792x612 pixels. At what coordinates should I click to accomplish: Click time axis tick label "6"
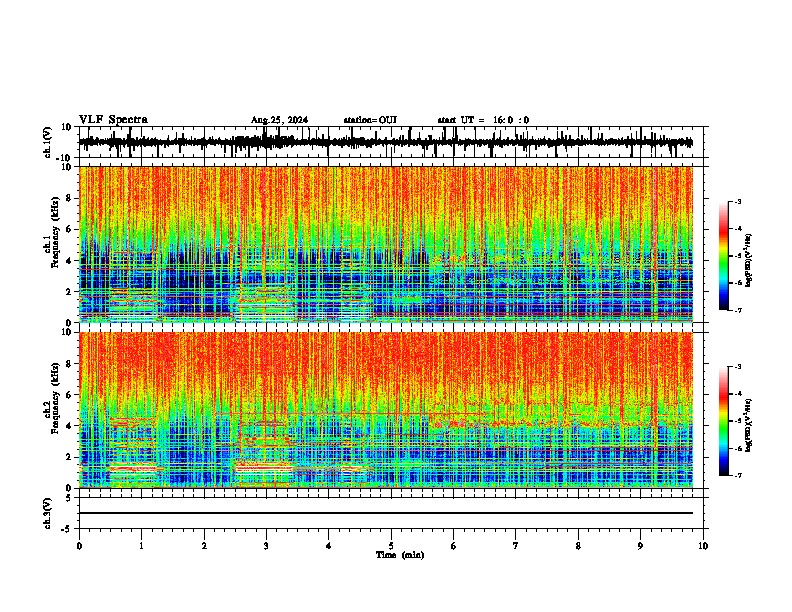pyautogui.click(x=454, y=546)
